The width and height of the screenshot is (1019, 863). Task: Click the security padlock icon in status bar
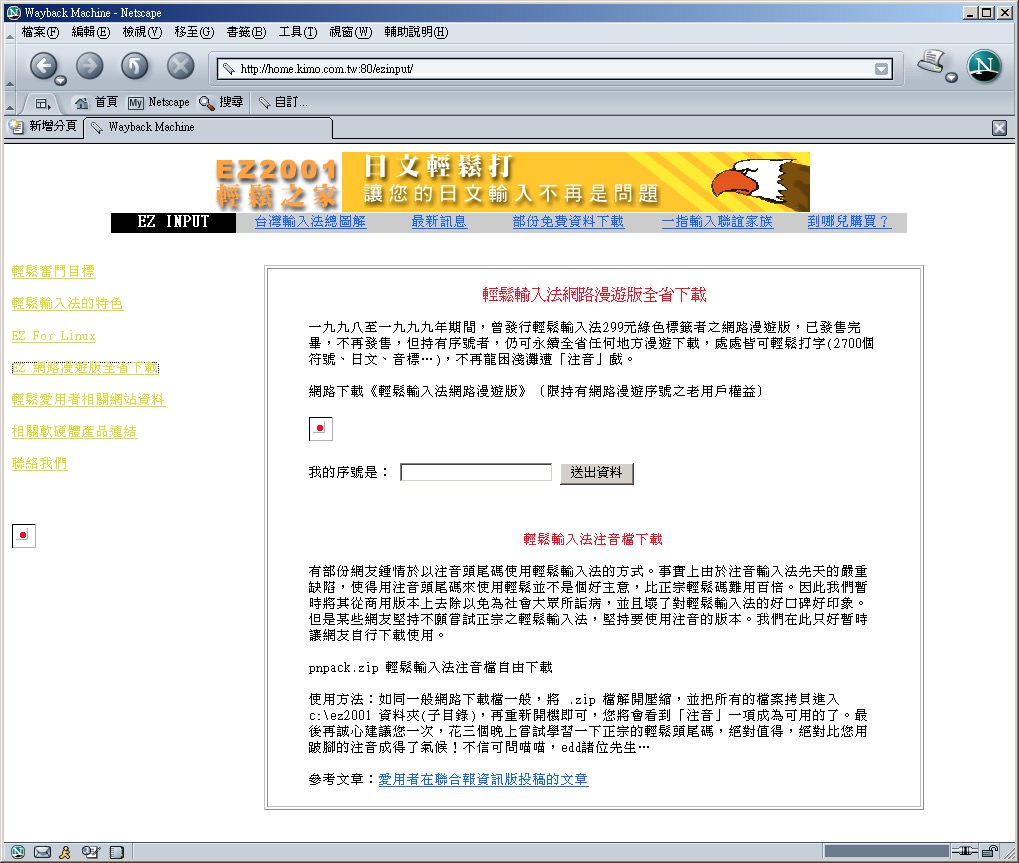coord(989,852)
